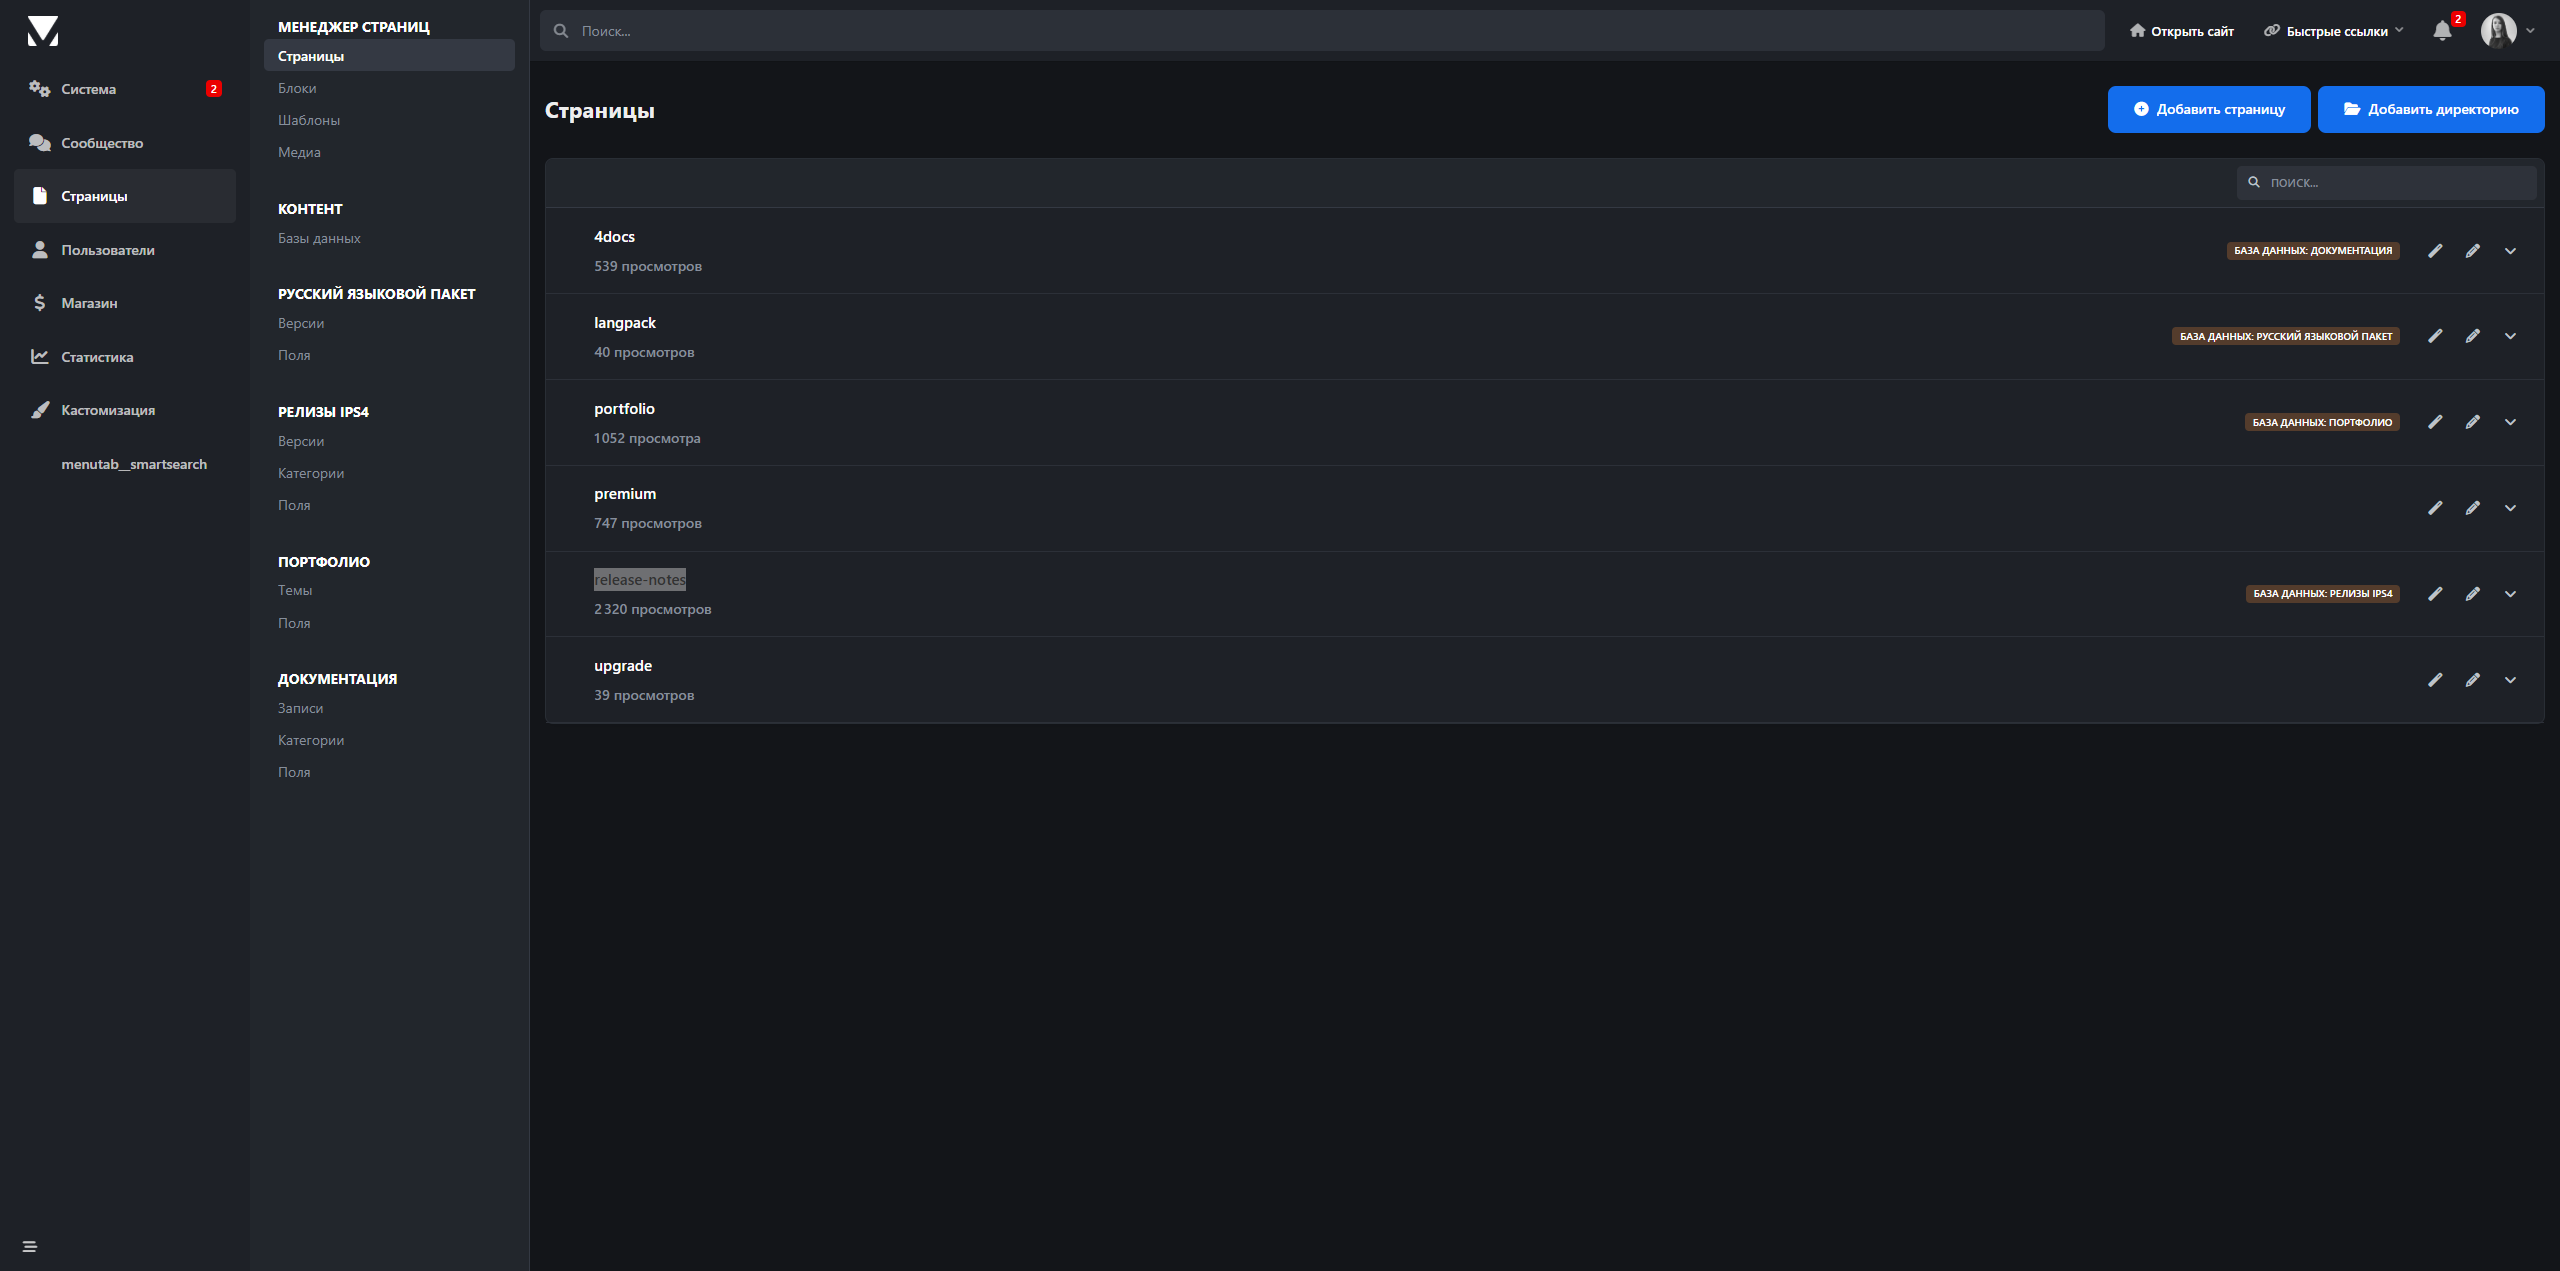Image resolution: width=2560 pixels, height=1271 pixels.
Task: Click the Добавить директорию button
Action: (x=2430, y=109)
